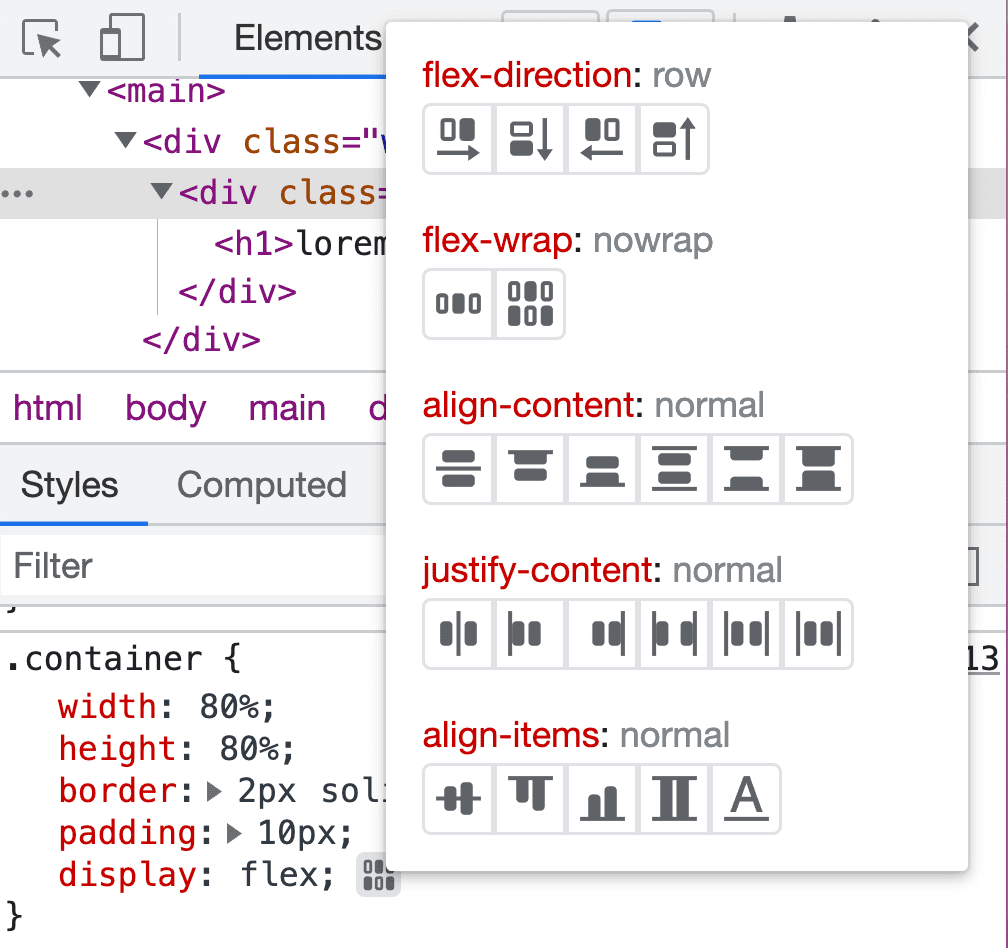Viewport: 1008px width, 948px height.
Task: Set justify-content to space-between
Action: click(x=674, y=633)
